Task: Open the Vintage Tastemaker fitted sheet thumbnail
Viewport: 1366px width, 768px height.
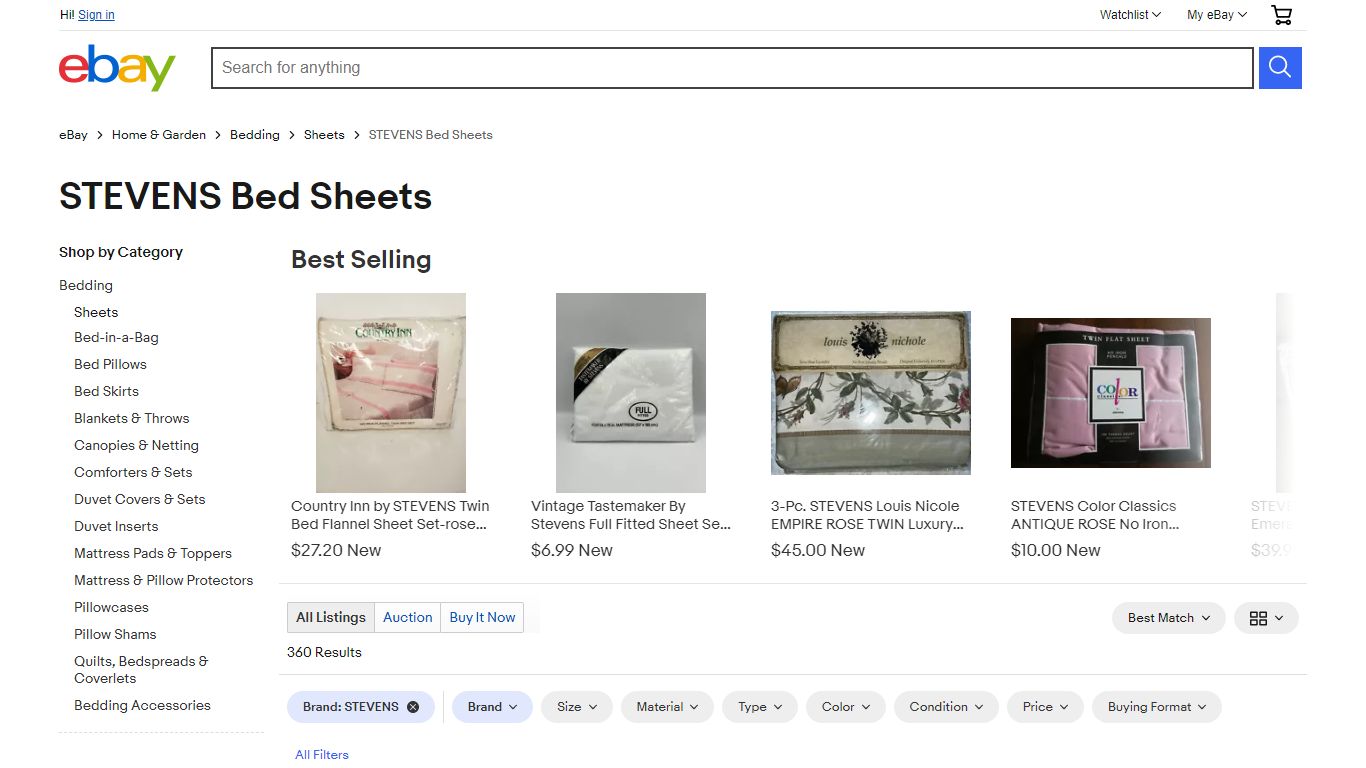Action: pos(631,393)
